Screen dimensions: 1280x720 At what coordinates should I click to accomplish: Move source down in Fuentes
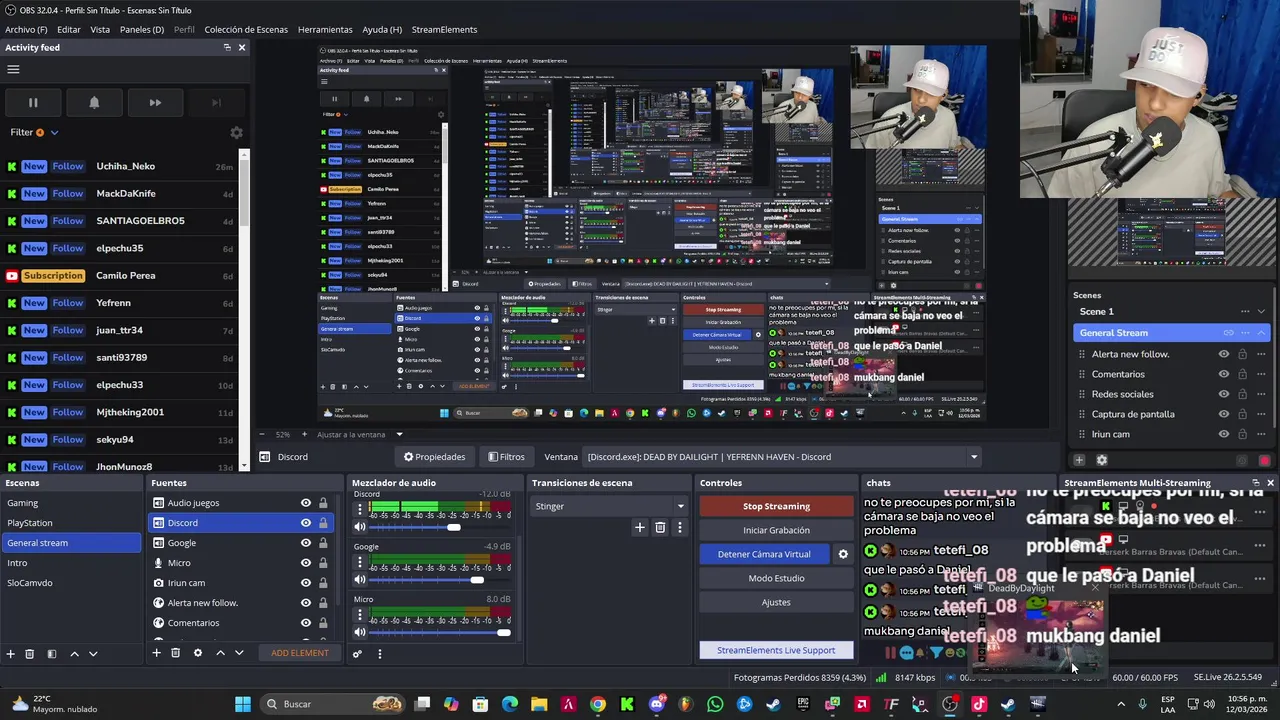click(239, 653)
